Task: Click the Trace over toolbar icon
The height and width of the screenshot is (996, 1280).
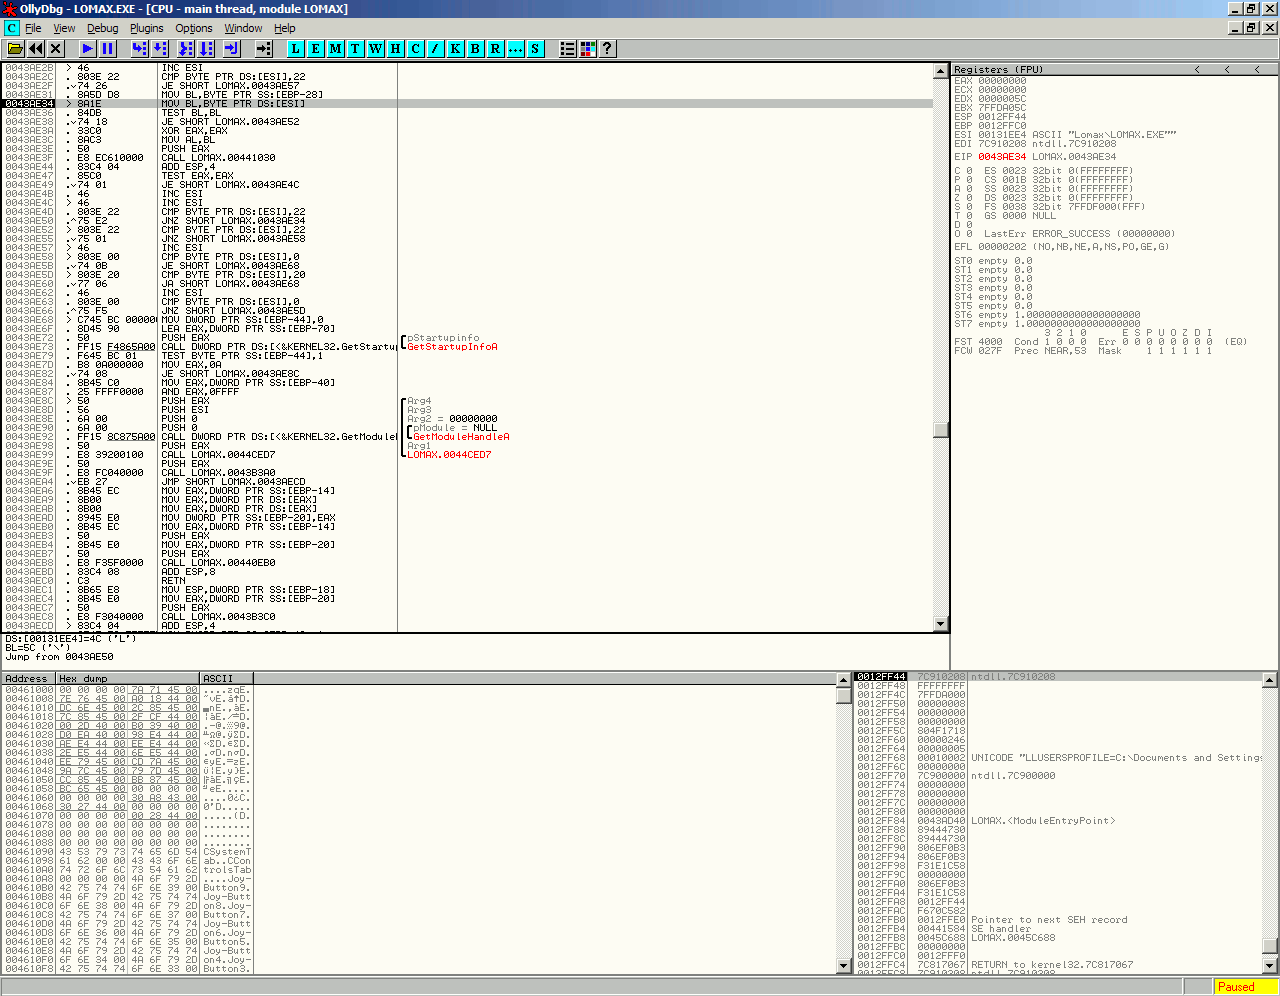Action: click(x=206, y=48)
